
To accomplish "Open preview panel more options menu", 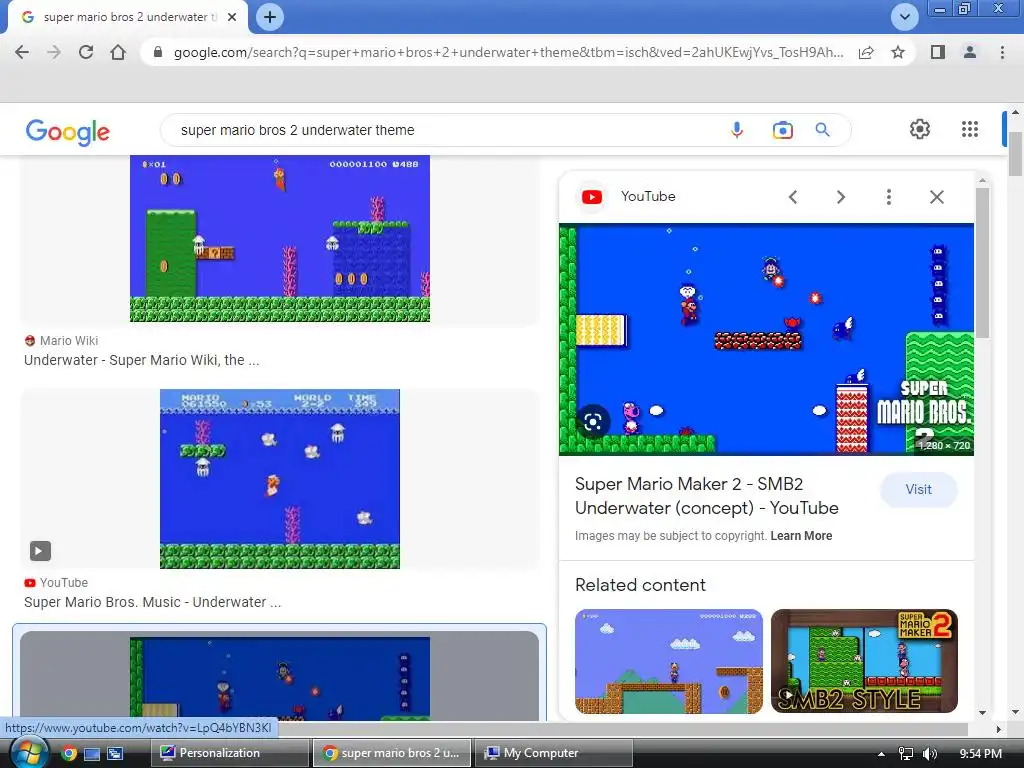I will pos(889,197).
